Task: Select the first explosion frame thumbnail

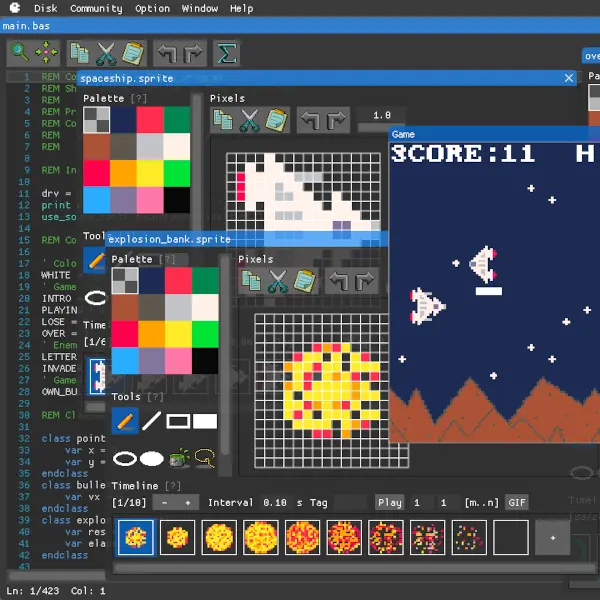Action: pos(135,538)
